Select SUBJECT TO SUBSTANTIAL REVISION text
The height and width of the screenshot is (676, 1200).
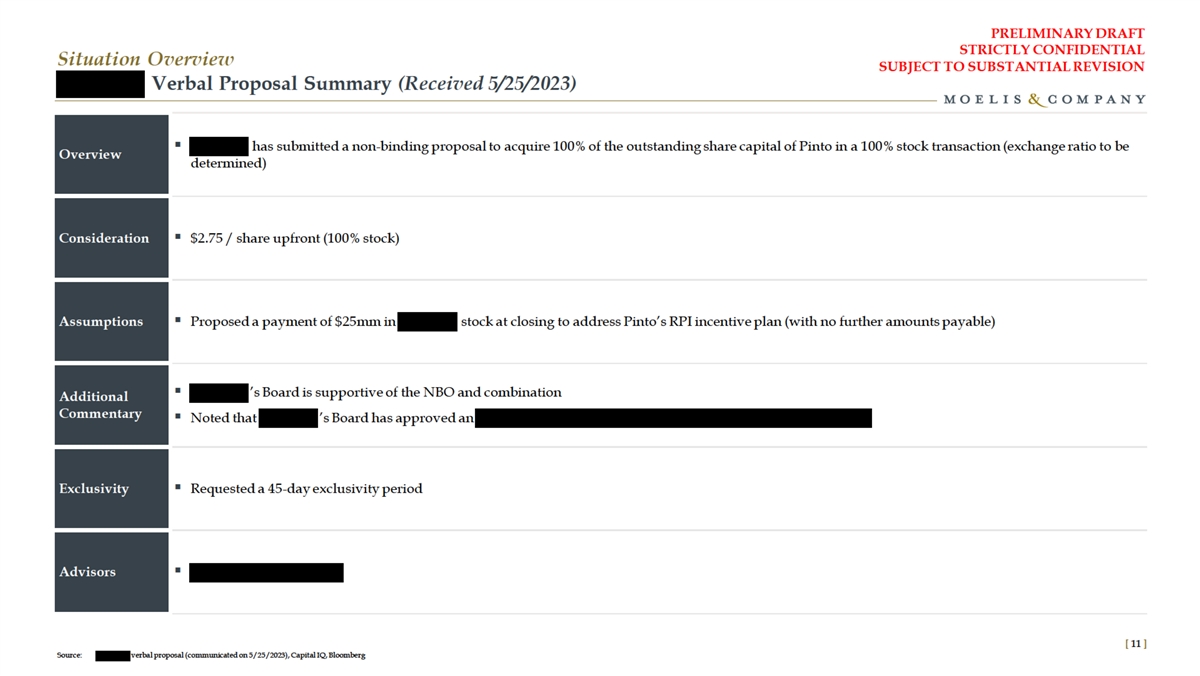(x=1011, y=67)
